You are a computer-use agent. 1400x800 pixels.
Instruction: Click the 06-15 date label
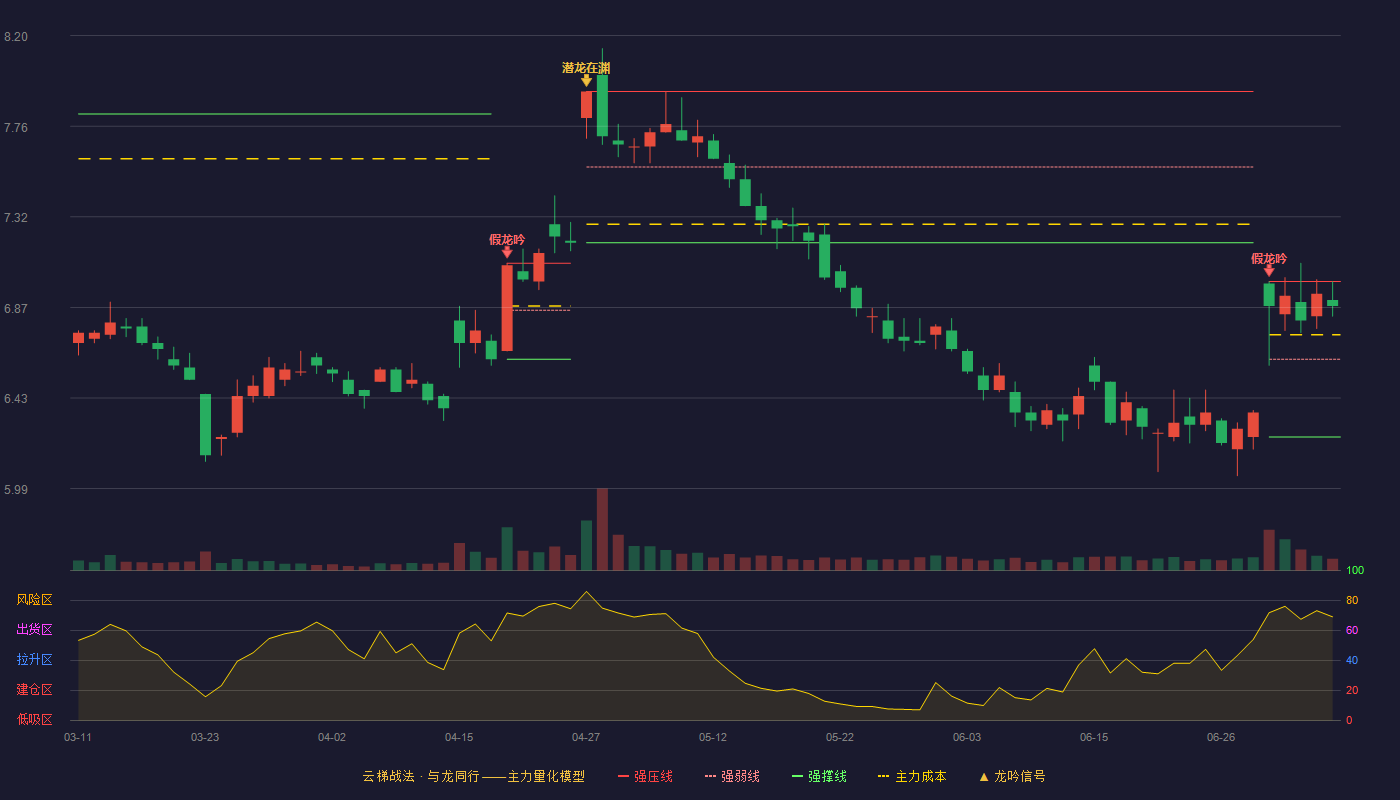1094,737
